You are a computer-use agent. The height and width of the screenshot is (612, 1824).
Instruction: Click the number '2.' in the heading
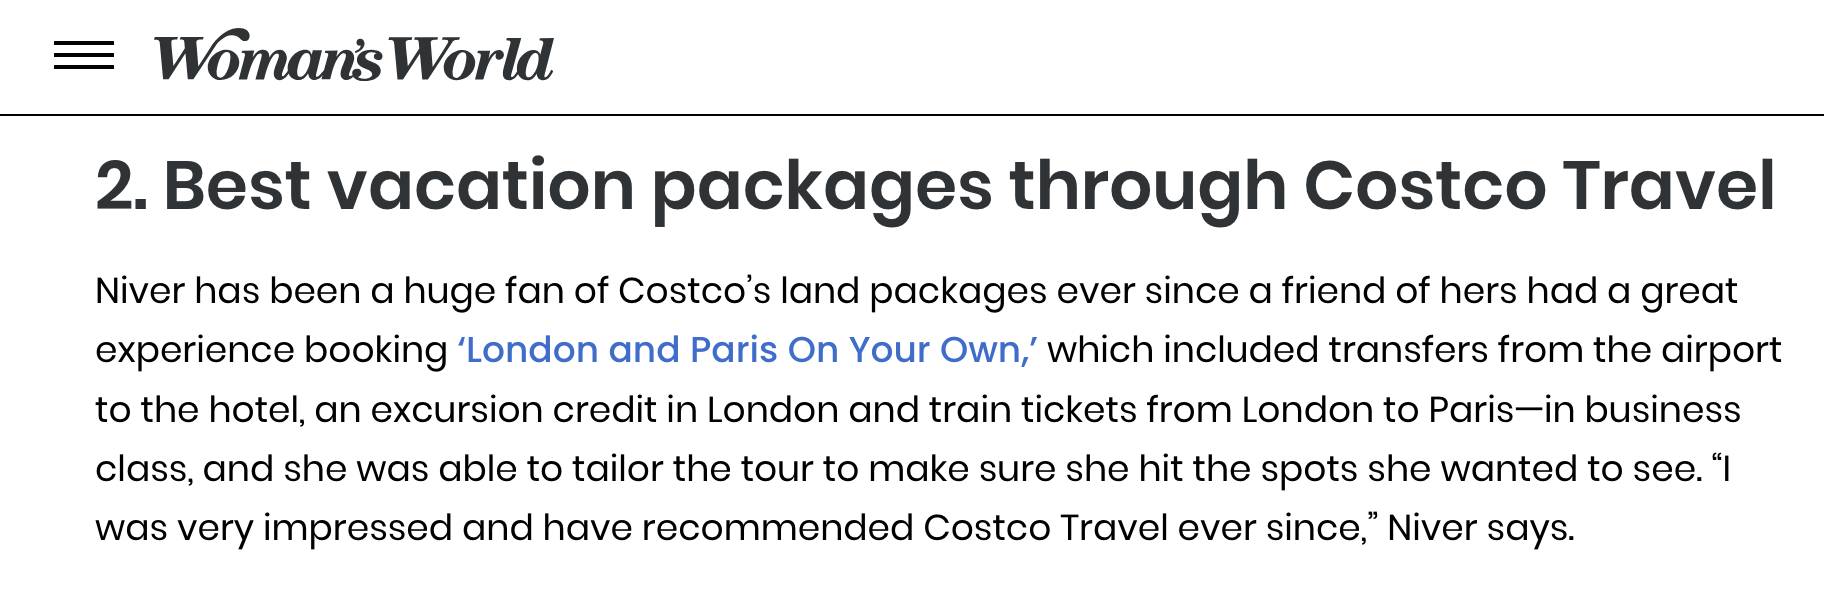click(x=120, y=186)
